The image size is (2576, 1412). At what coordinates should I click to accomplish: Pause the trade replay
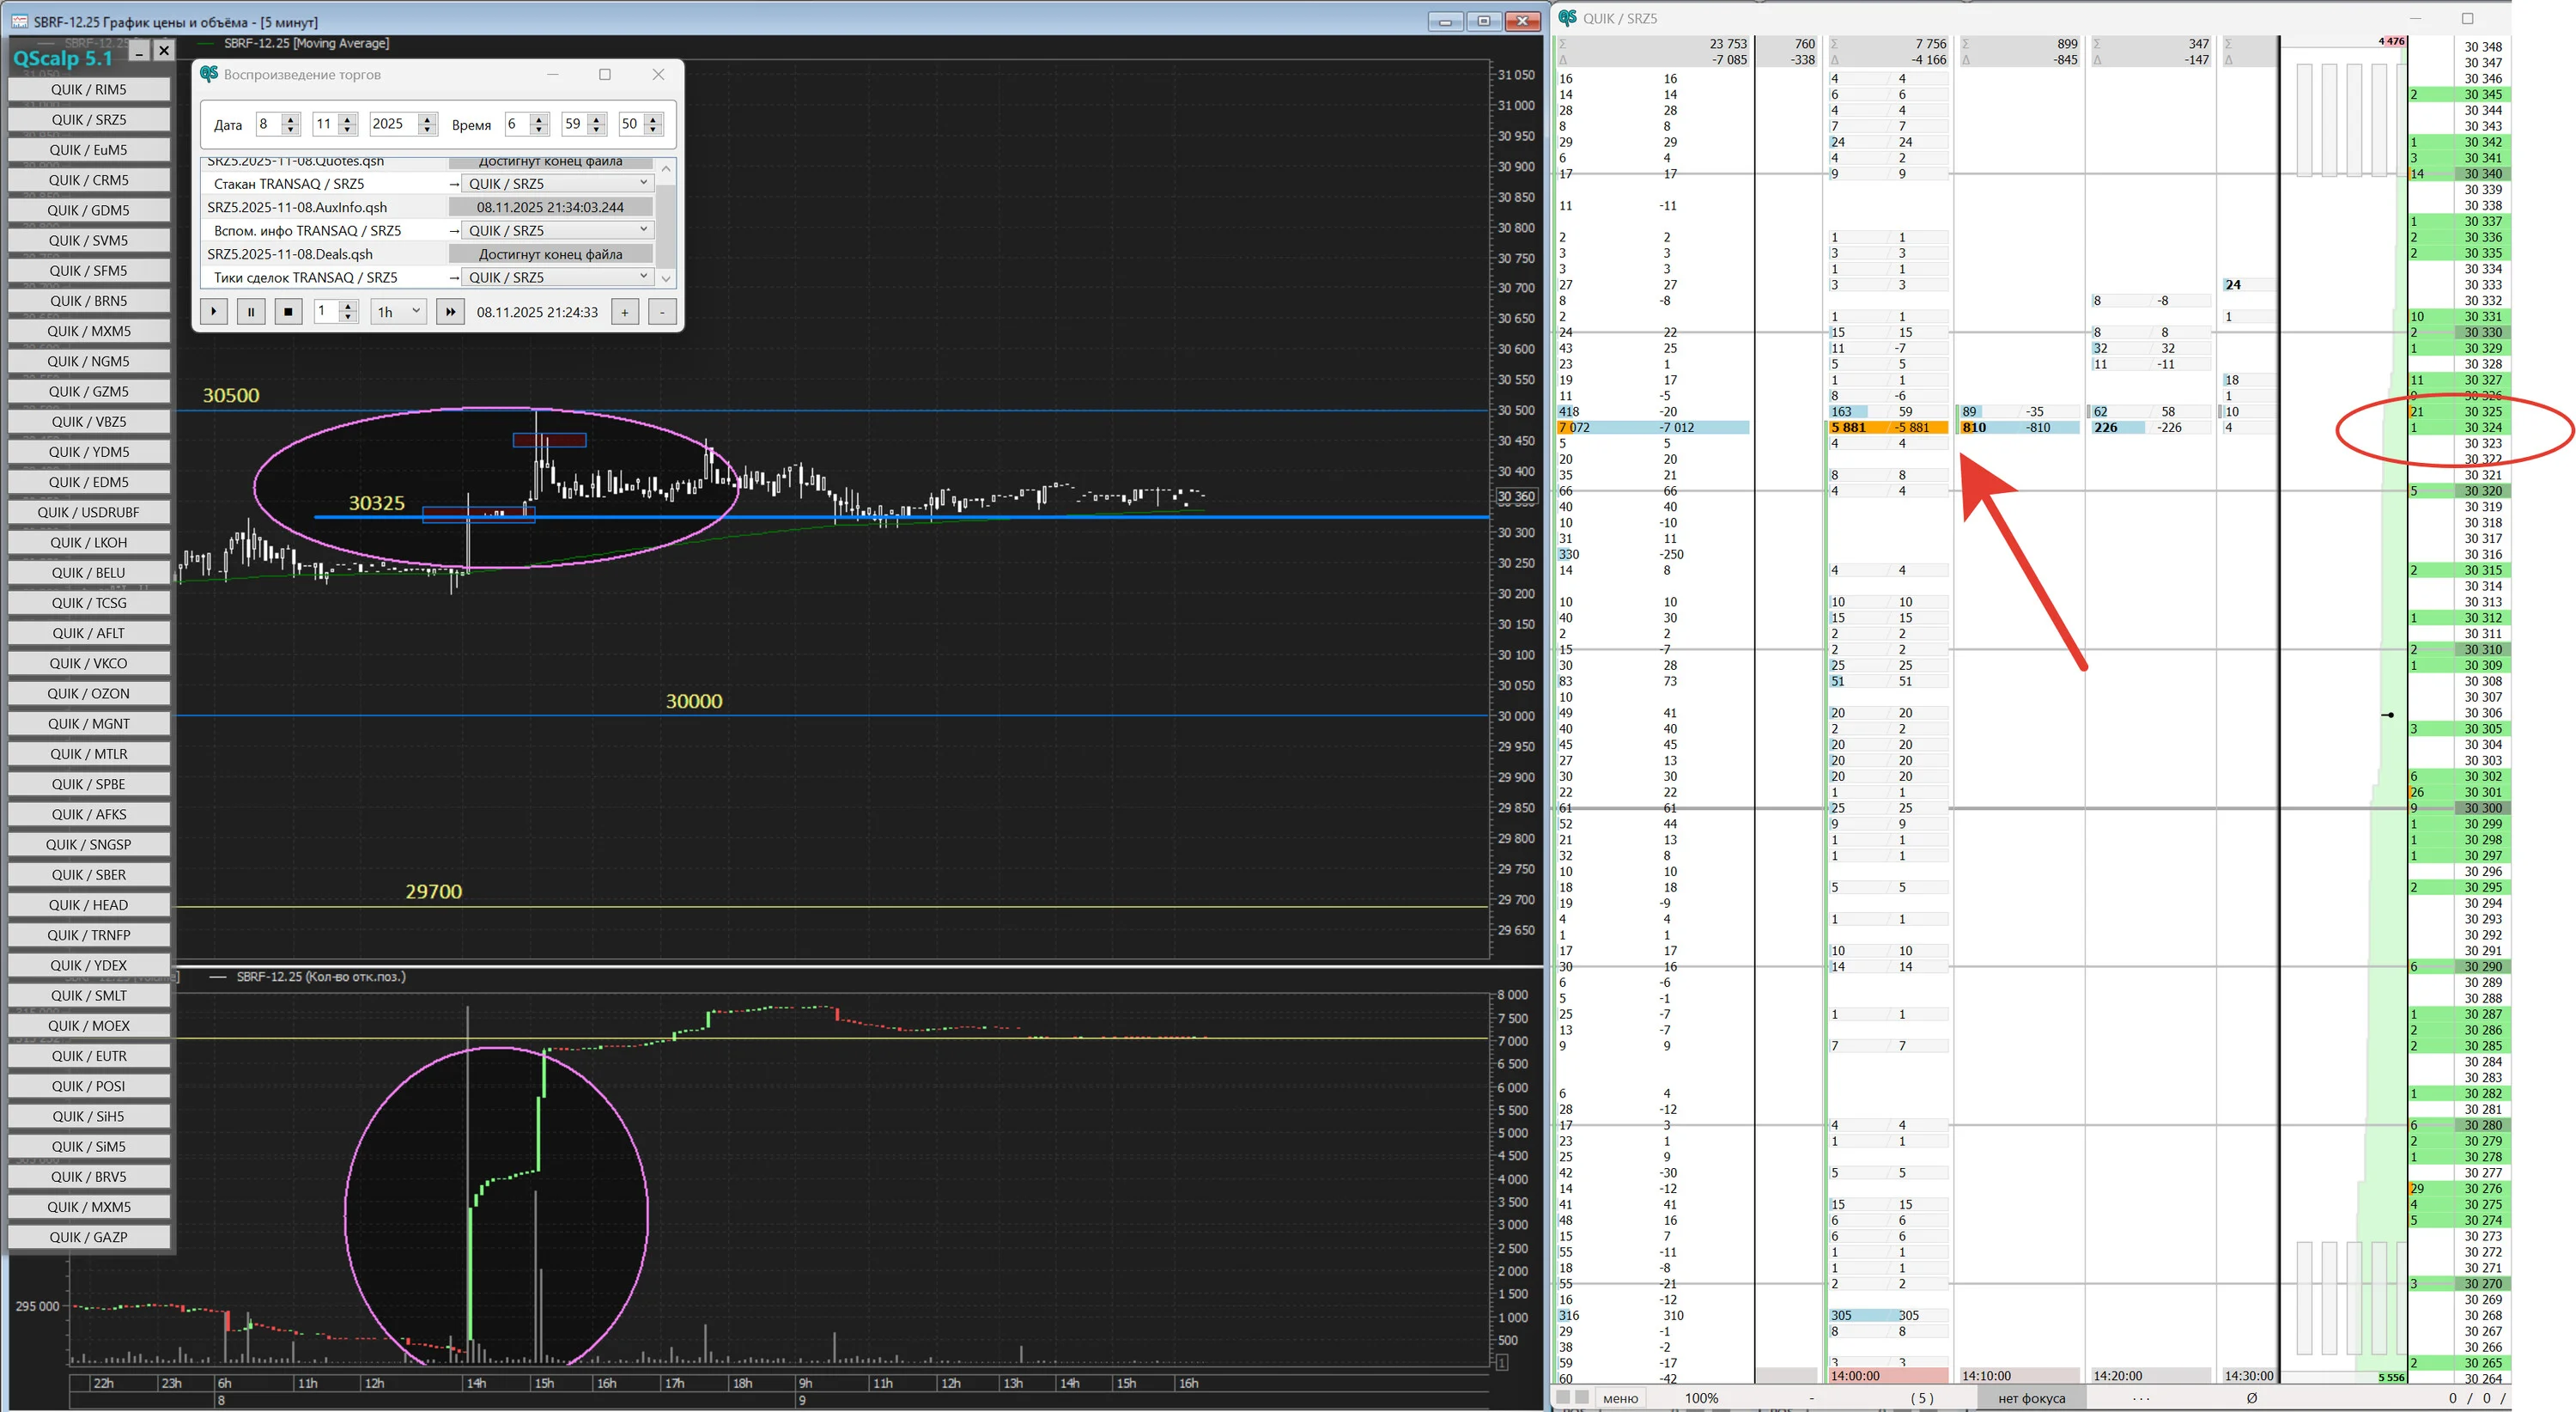(x=251, y=312)
